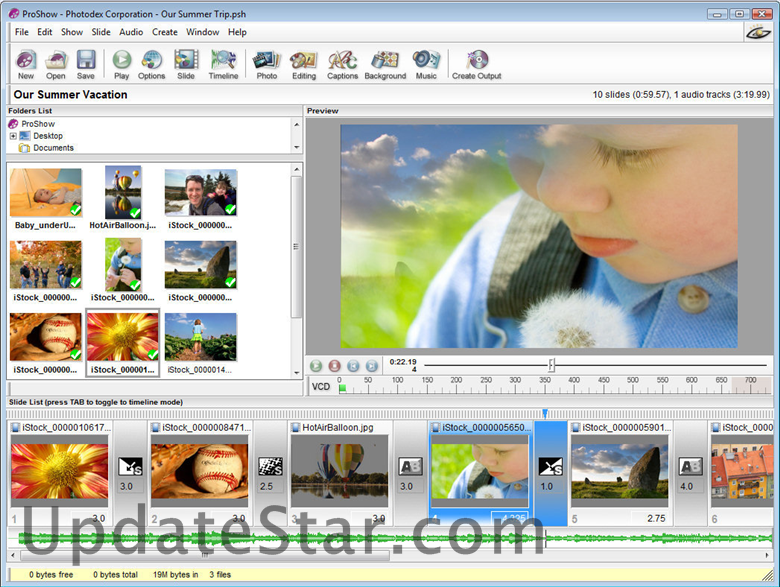Click the ProShow icon in folders list
This screenshot has width=780, height=587.
pyautogui.click(x=13, y=124)
